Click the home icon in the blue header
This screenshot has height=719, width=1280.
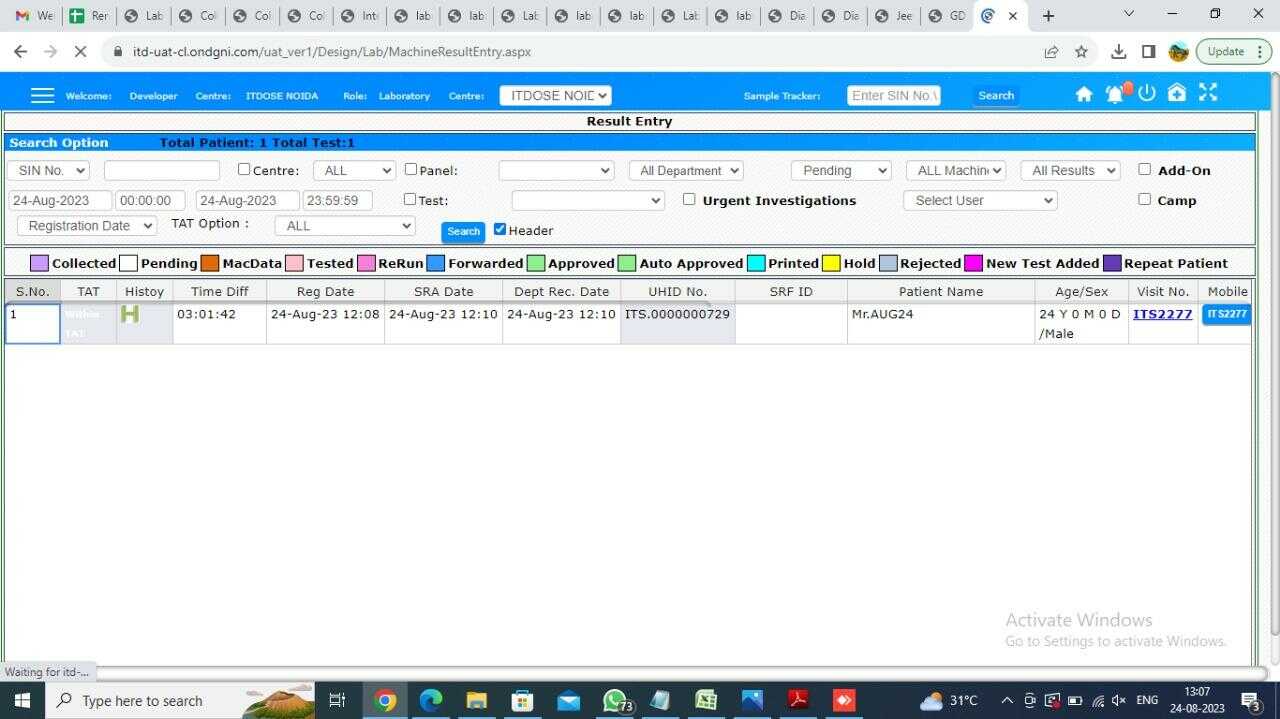[x=1084, y=93]
